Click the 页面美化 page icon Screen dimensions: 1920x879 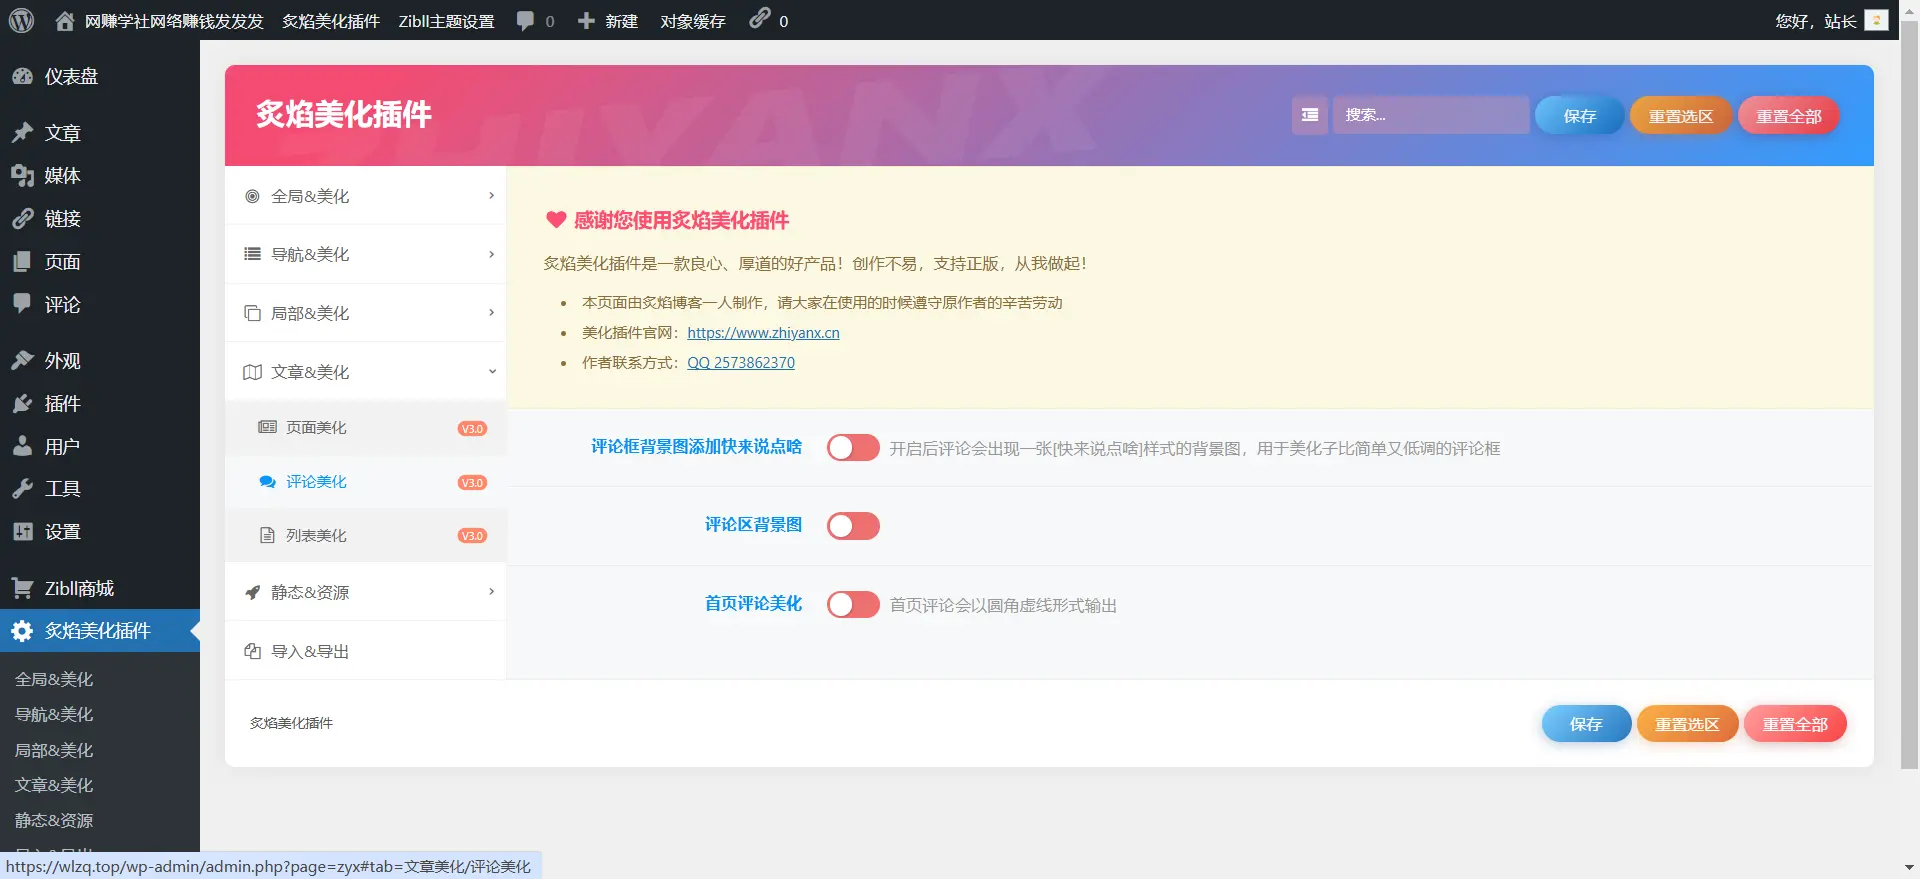(x=267, y=427)
